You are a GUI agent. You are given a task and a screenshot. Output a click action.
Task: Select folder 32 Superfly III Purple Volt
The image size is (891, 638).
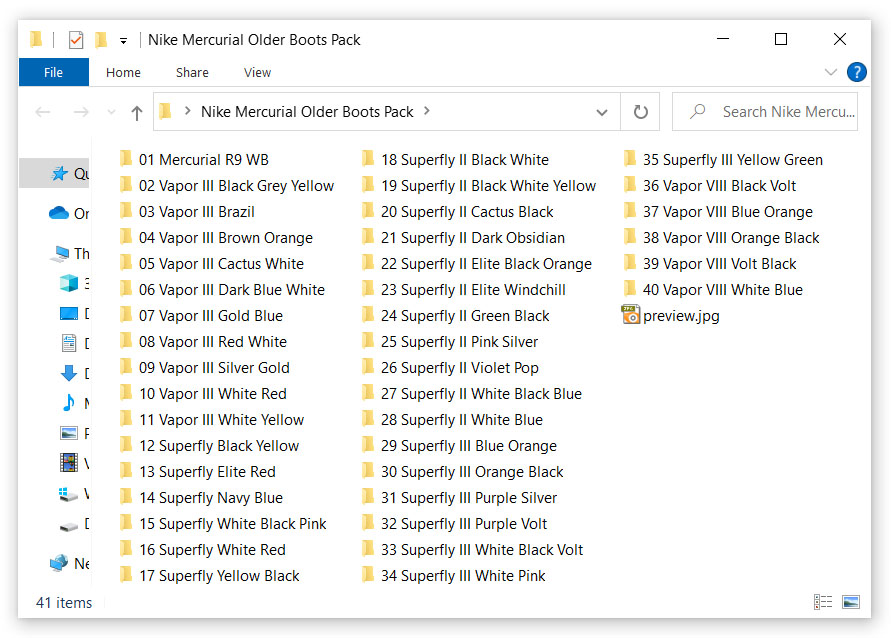click(x=455, y=524)
